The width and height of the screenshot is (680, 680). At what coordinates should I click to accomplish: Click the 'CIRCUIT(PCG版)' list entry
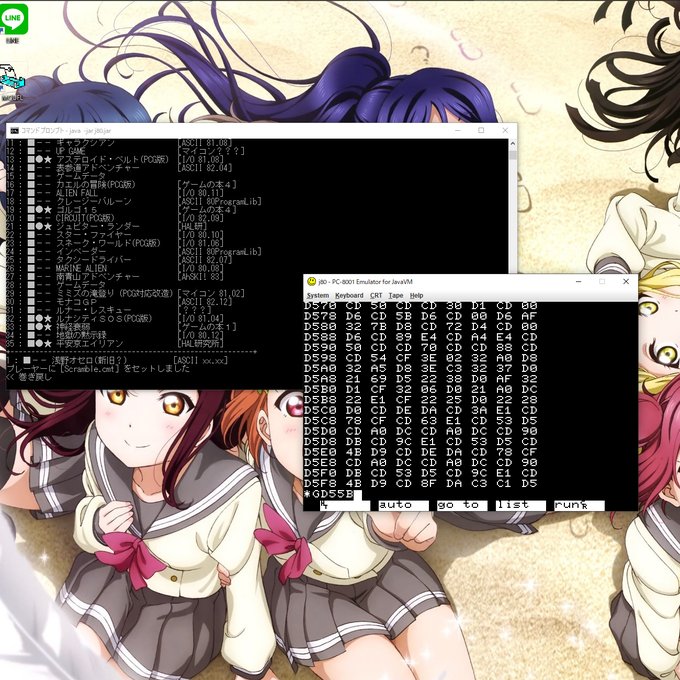pyautogui.click(x=85, y=218)
